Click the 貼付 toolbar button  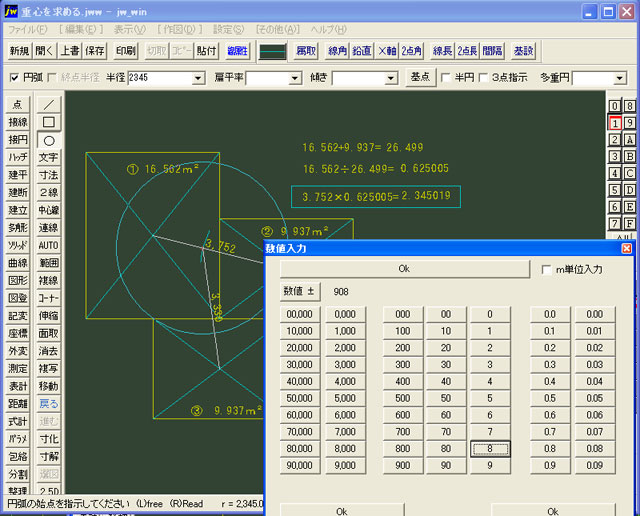(x=206, y=51)
